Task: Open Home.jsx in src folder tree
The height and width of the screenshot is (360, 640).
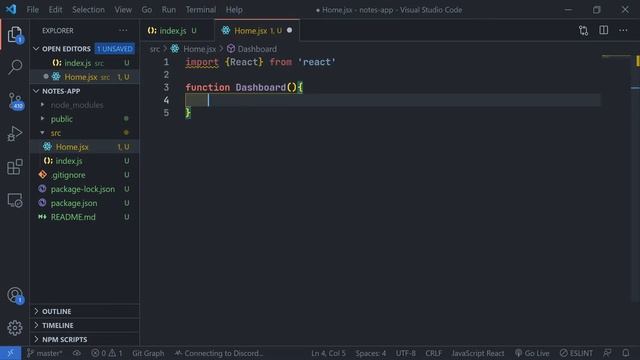Action: click(85, 147)
